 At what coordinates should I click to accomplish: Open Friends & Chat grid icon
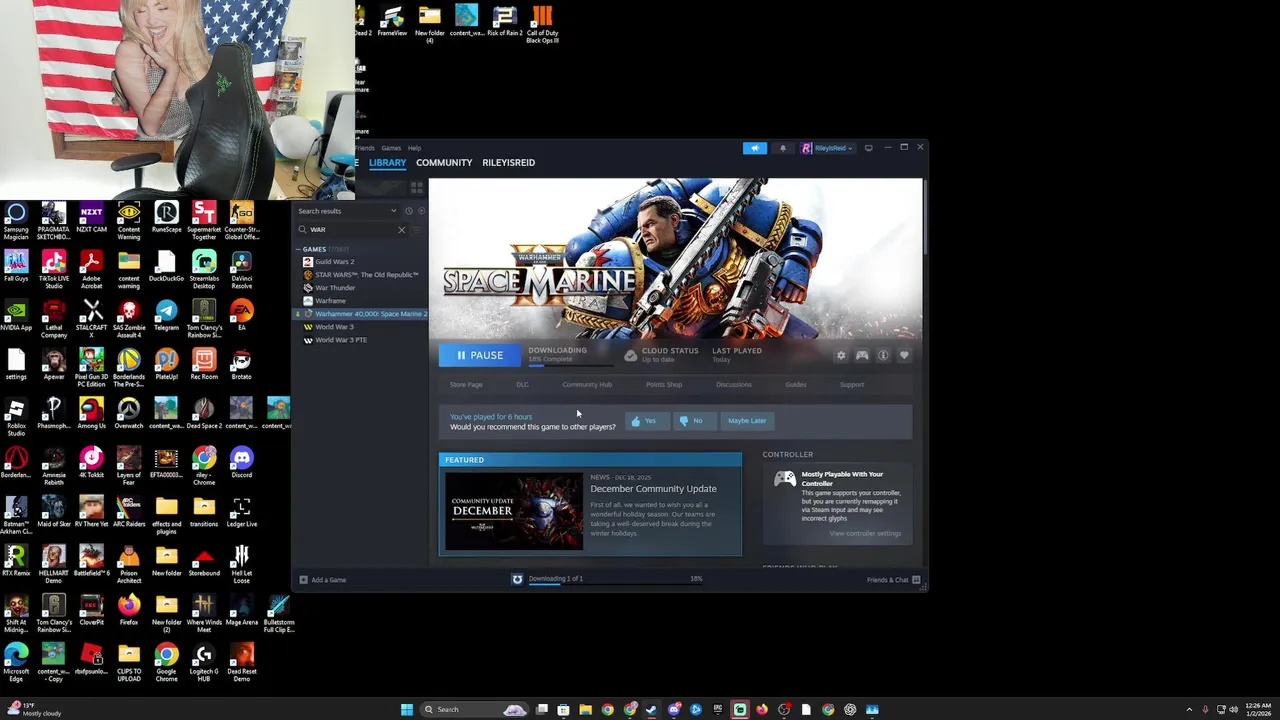coord(916,580)
